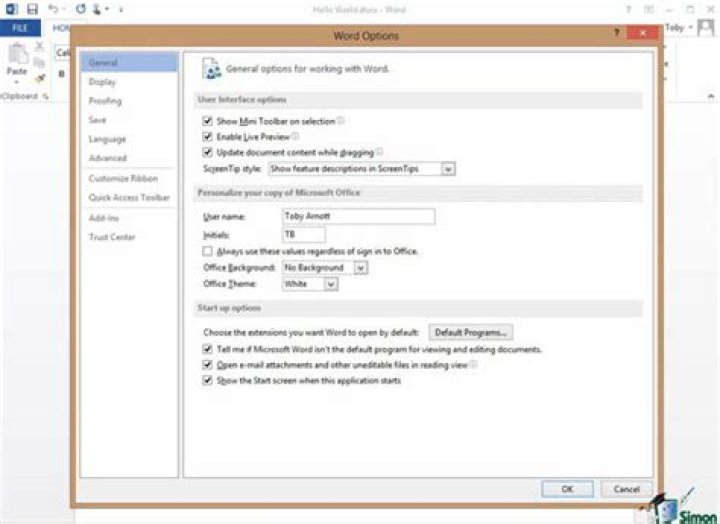Screen dimensions: 720x524
Task: Select the Language category
Action: click(x=129, y=139)
